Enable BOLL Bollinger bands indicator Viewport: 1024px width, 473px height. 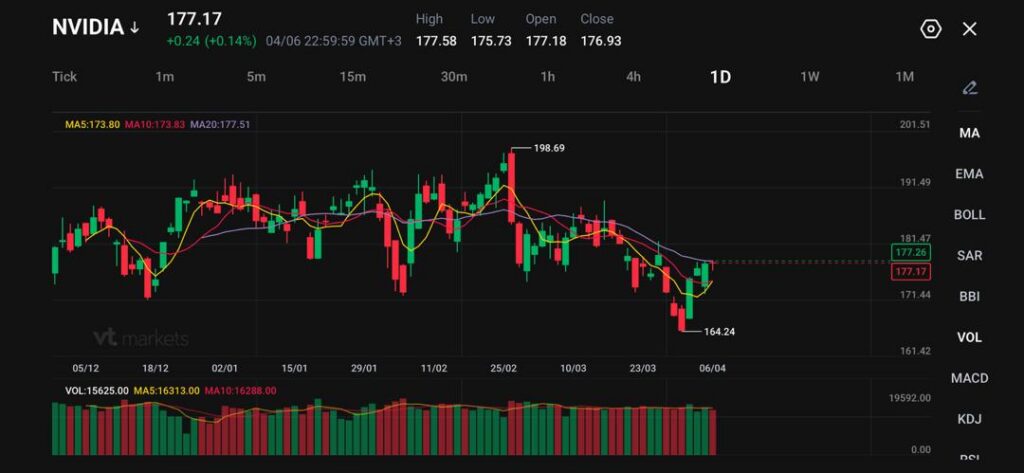(969, 215)
